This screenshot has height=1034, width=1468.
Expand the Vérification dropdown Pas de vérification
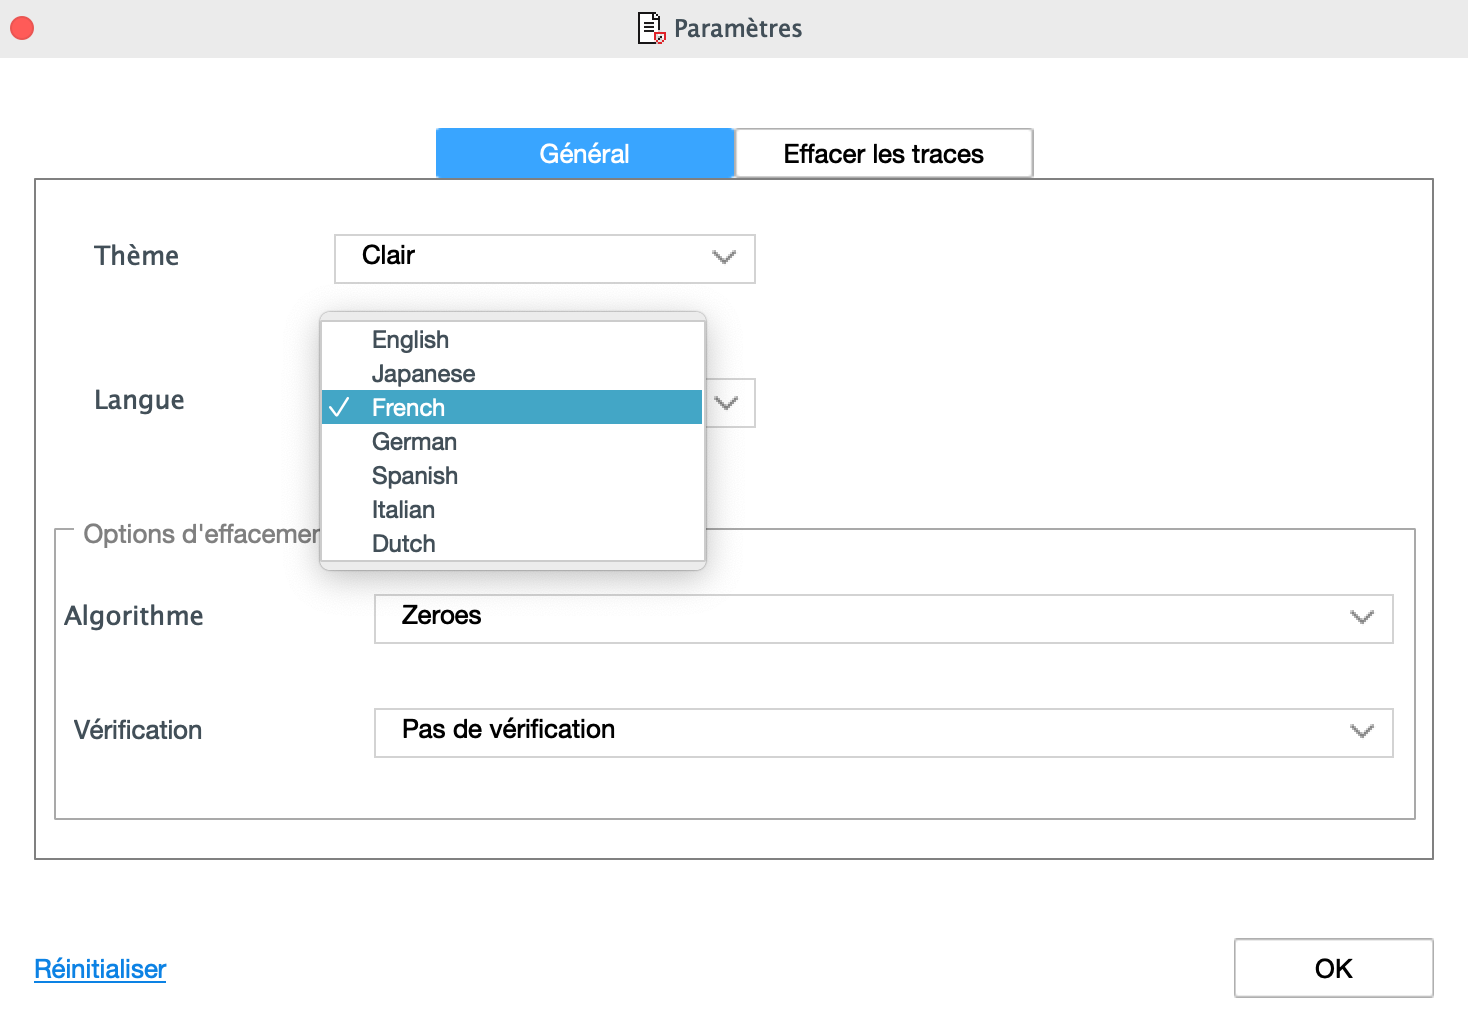[x=884, y=733]
